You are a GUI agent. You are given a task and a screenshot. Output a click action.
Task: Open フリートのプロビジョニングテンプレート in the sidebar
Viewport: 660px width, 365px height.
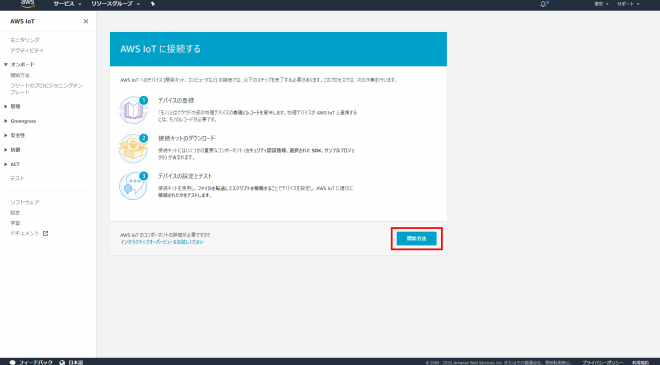tap(46, 89)
